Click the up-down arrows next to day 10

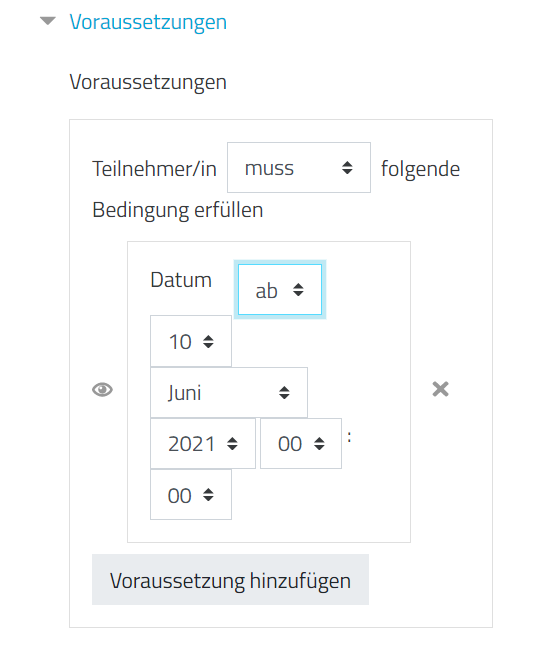tap(208, 342)
